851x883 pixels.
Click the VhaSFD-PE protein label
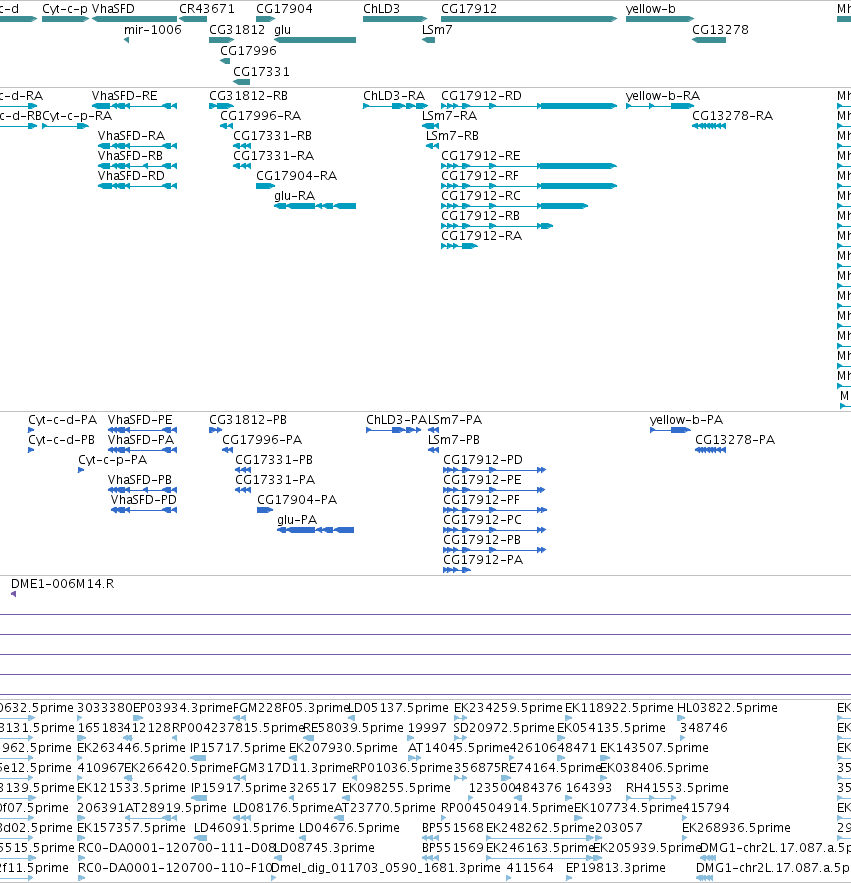click(x=140, y=420)
